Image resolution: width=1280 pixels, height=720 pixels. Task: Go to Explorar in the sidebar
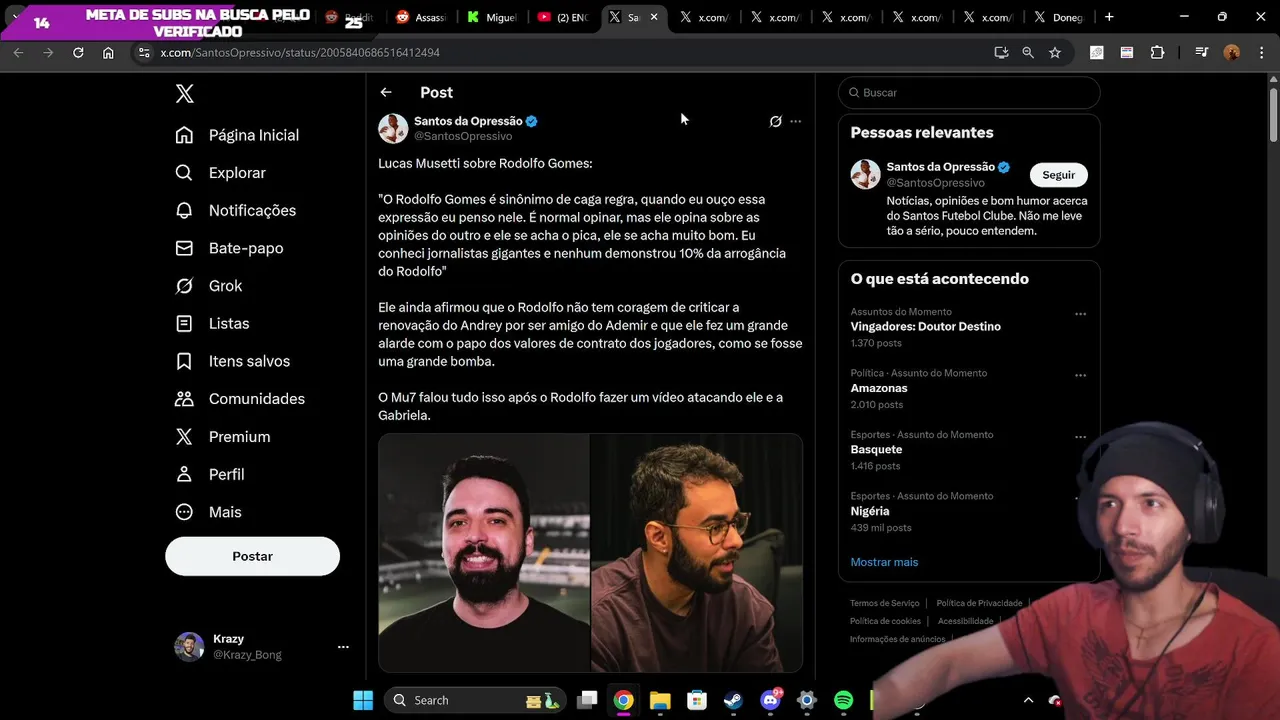pos(221,173)
